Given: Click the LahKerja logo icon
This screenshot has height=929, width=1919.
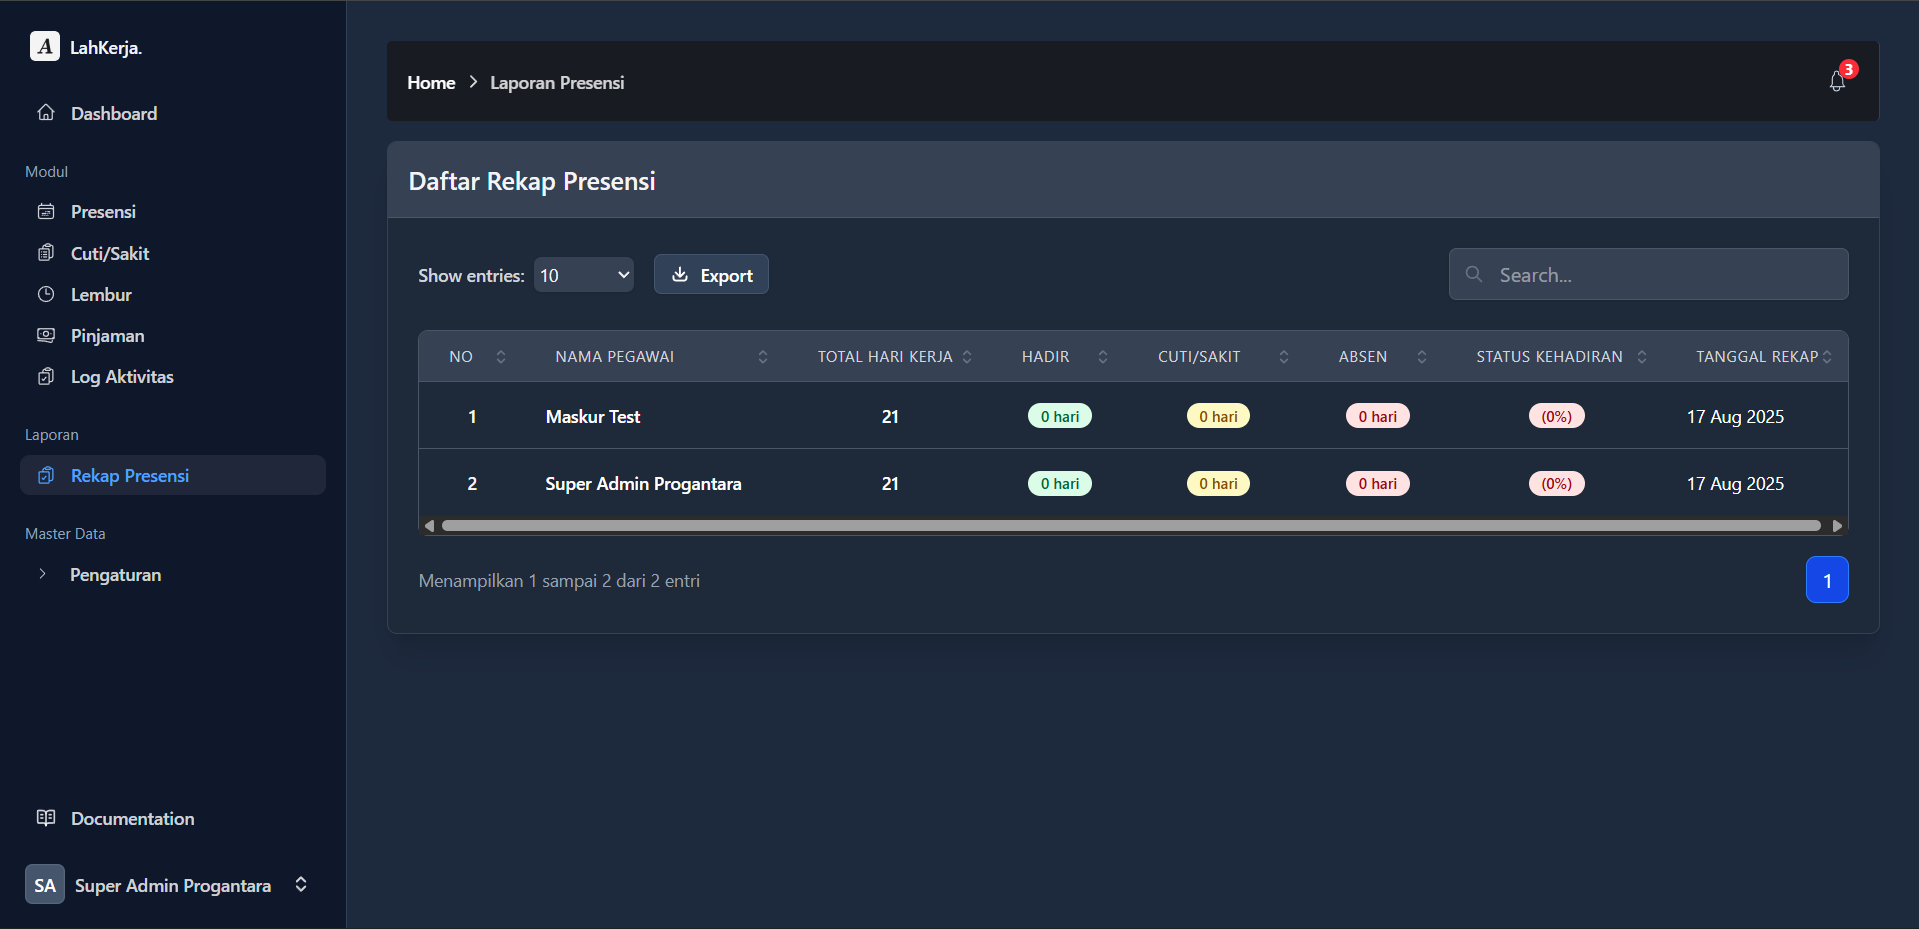Looking at the screenshot, I should pyautogui.click(x=45, y=46).
